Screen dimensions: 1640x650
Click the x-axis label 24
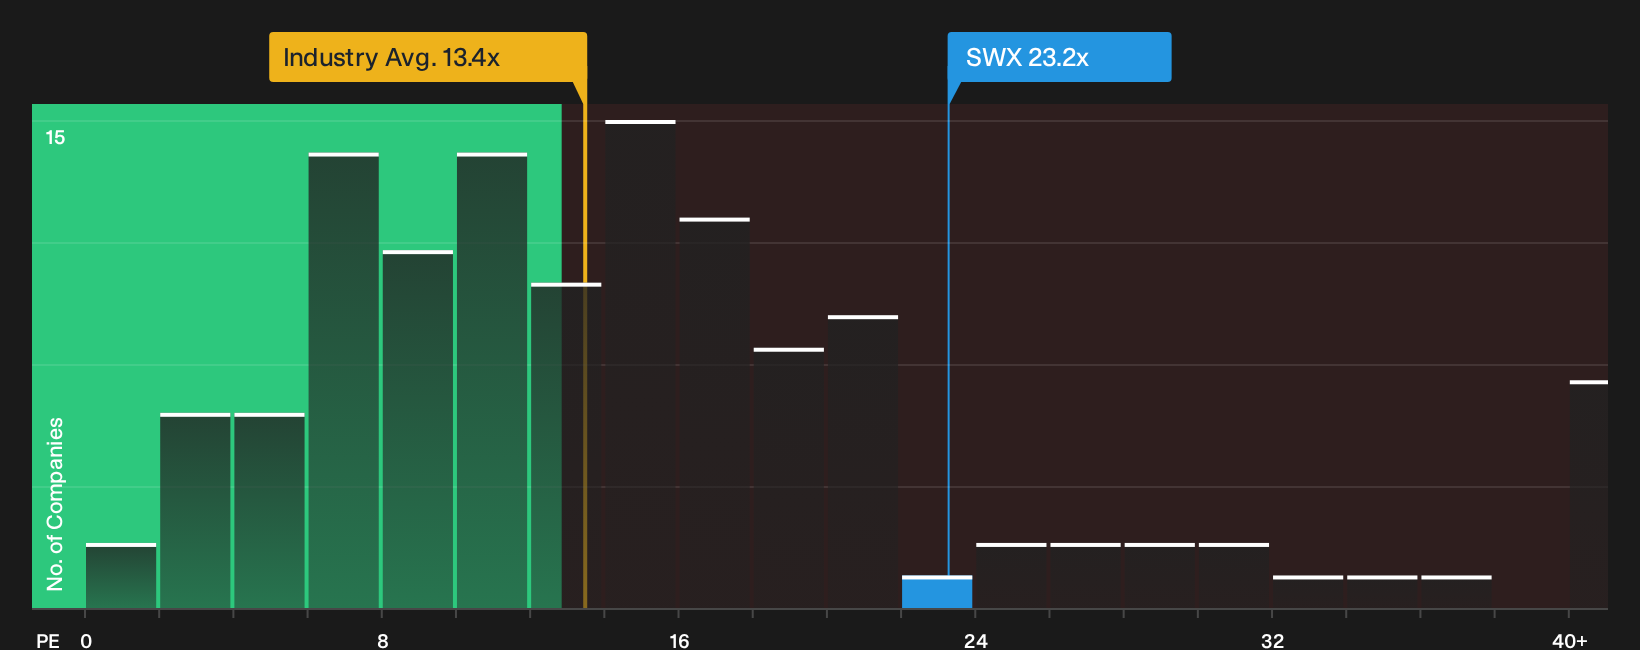[x=976, y=640]
